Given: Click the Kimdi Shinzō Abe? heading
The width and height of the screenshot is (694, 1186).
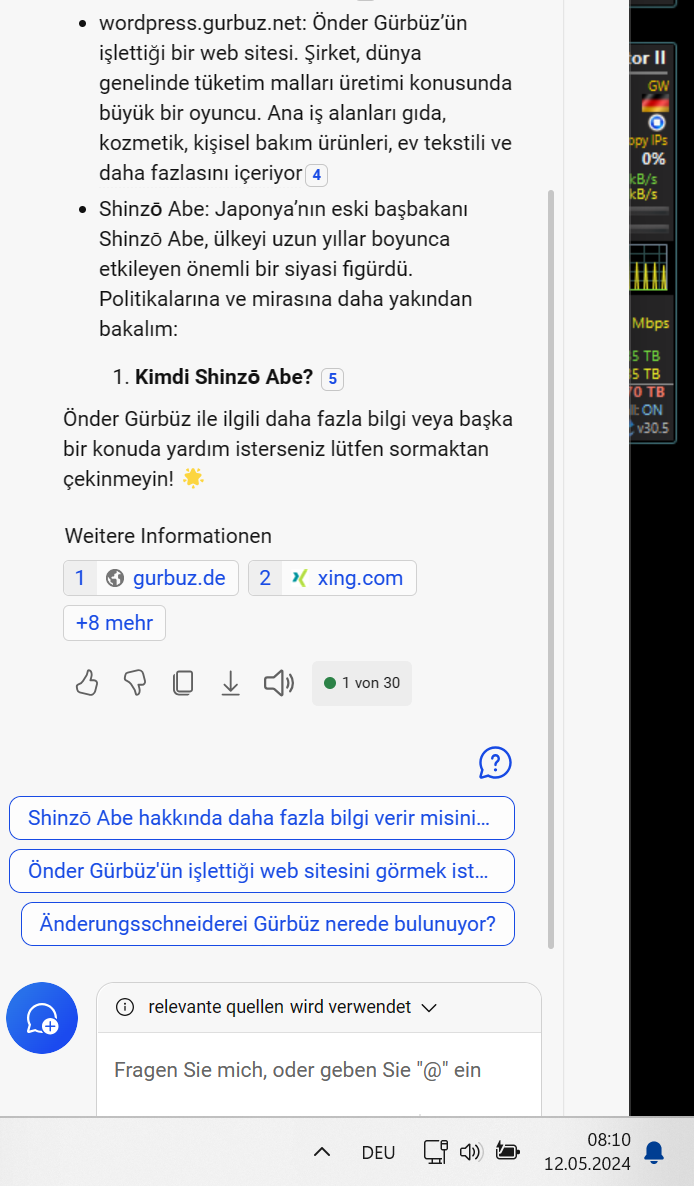Looking at the screenshot, I should [224, 377].
